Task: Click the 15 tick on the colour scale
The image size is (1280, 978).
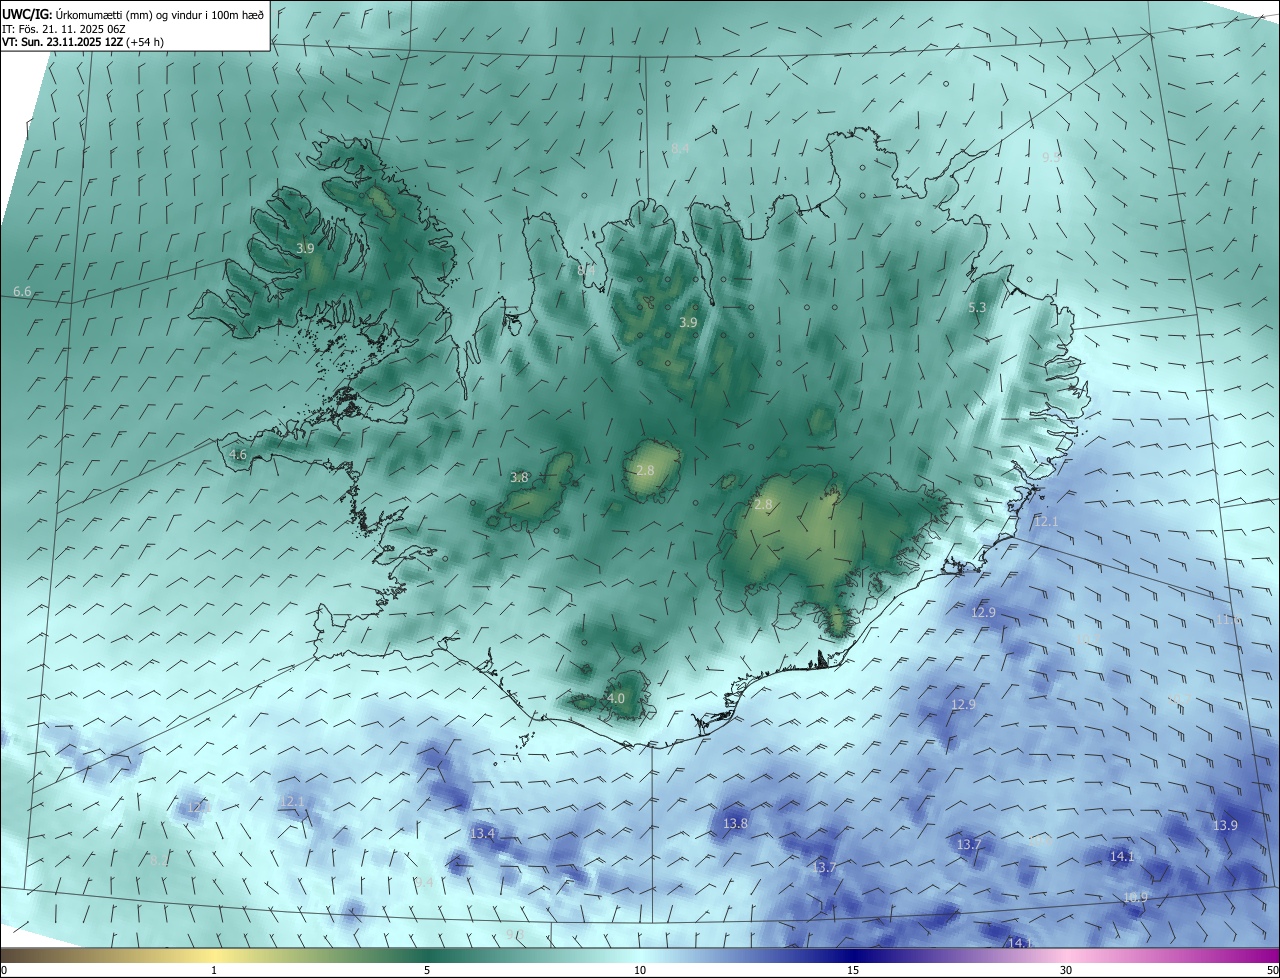Action: tap(853, 970)
